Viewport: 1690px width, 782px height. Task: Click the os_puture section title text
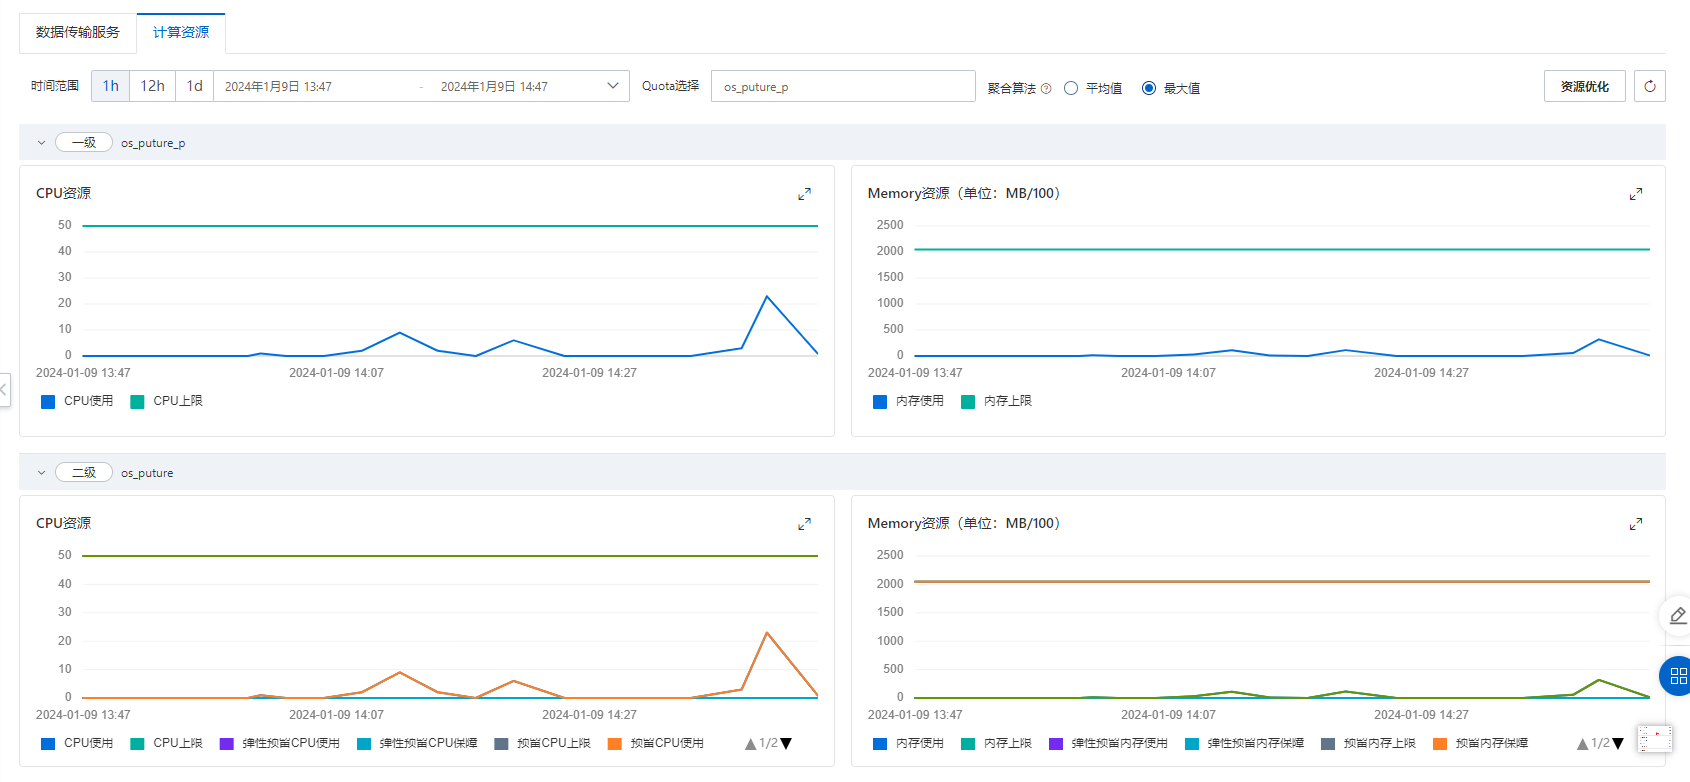(x=147, y=473)
